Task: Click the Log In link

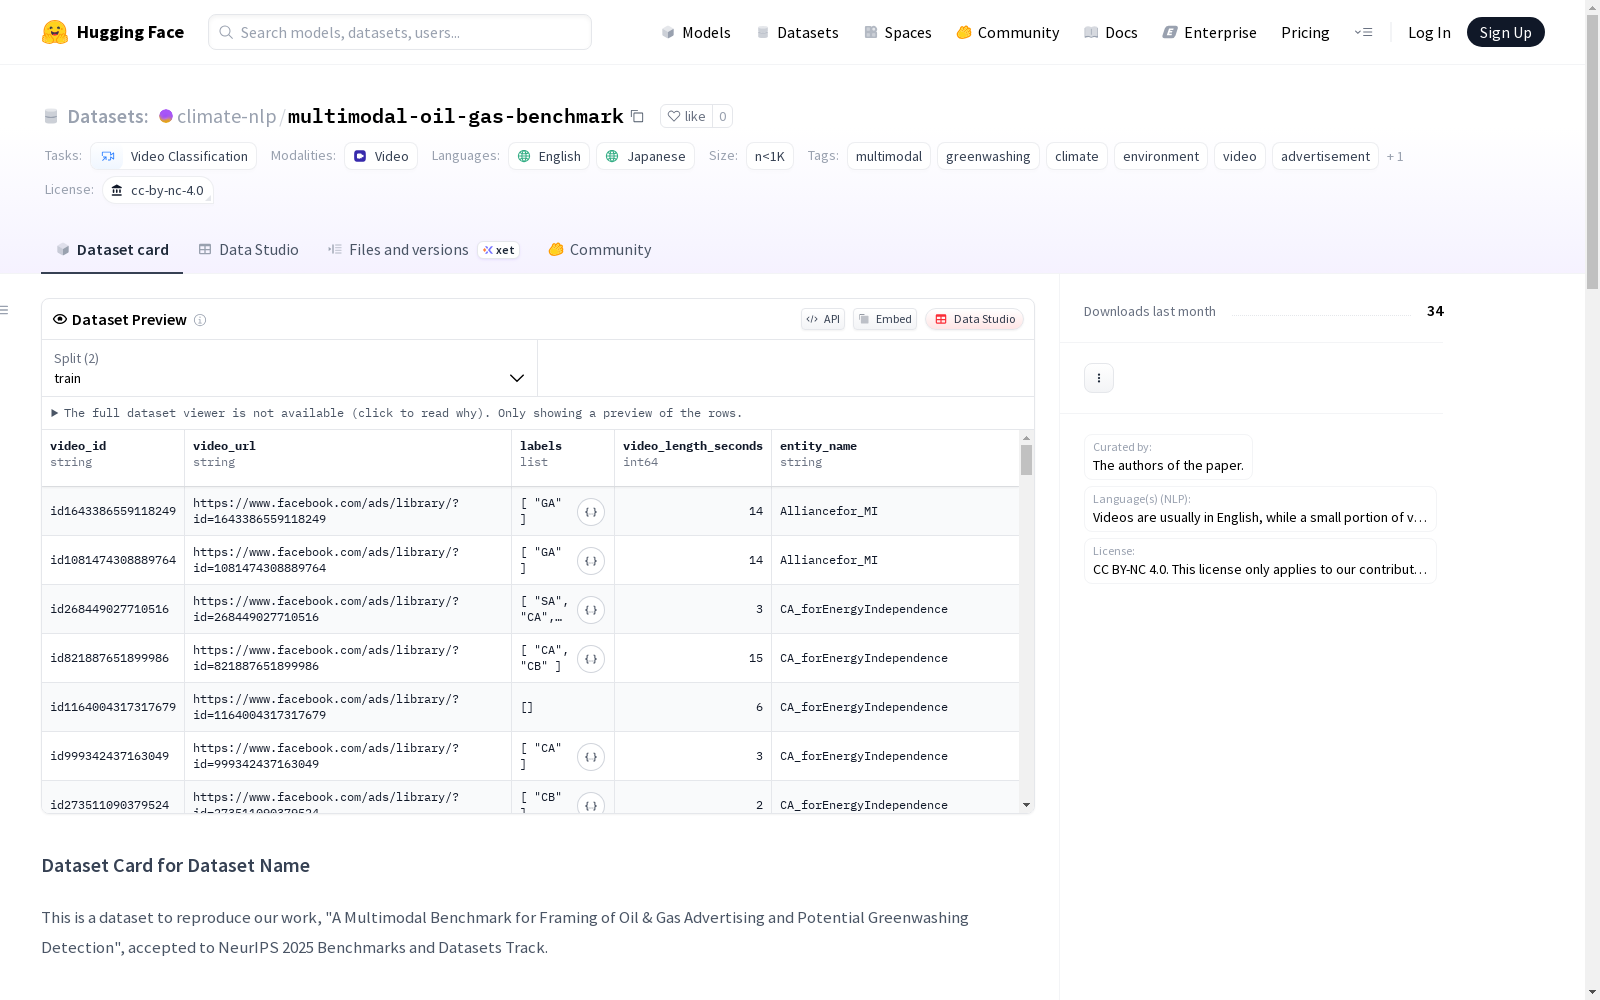Action: [1429, 32]
